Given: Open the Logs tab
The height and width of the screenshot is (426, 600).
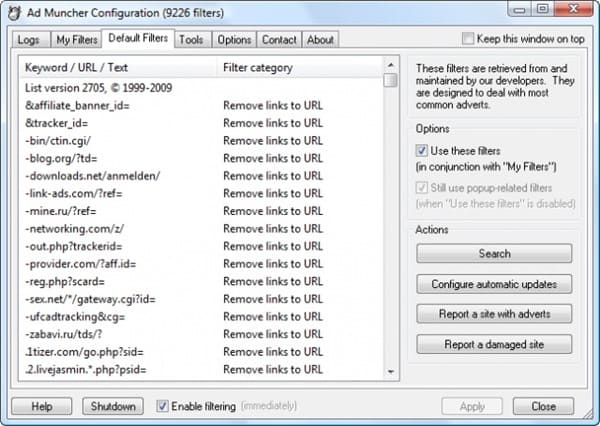Looking at the screenshot, I should tap(29, 40).
